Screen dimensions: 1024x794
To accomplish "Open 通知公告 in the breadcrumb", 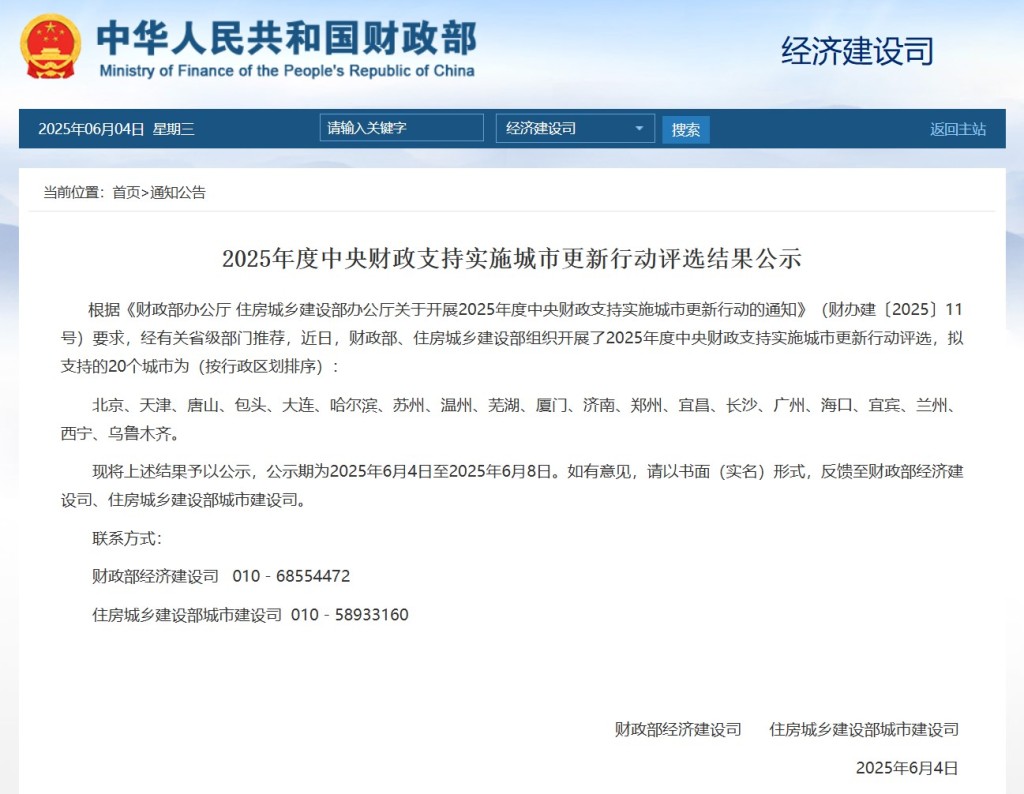I will tap(178, 193).
